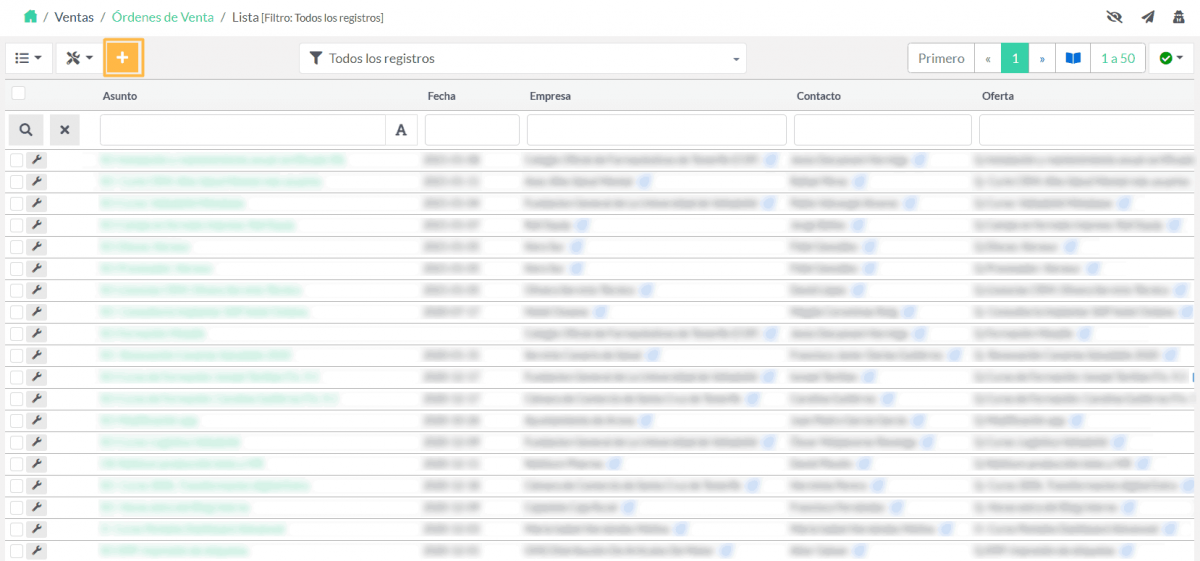This screenshot has width=1200, height=561.
Task: Open the list view options dropdown
Action: [29, 58]
